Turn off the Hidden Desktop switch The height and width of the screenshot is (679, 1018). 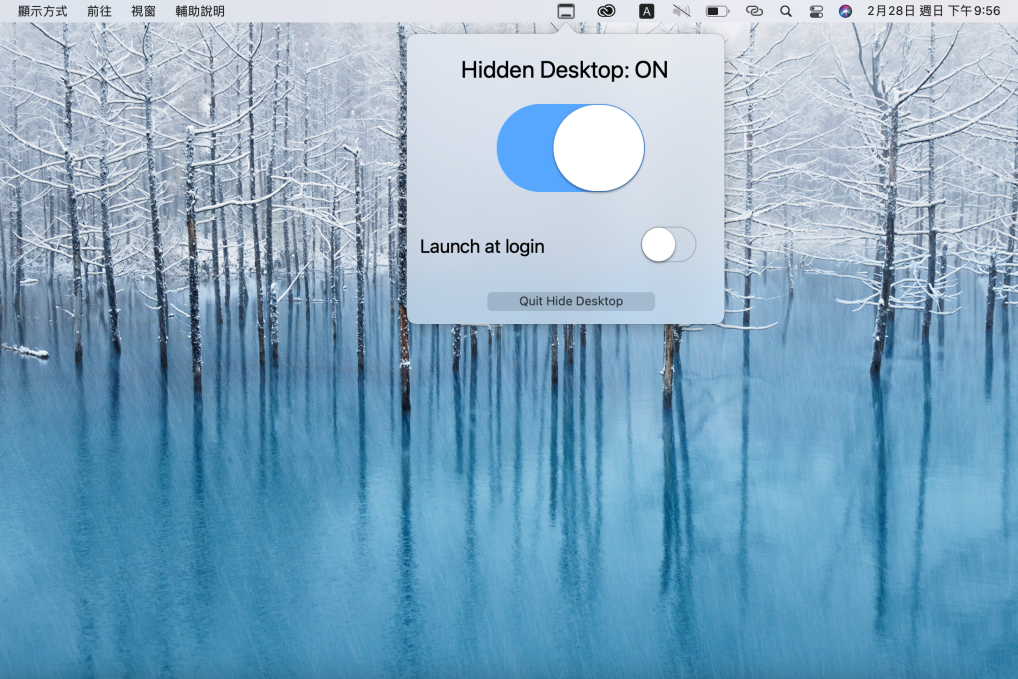pyautogui.click(x=570, y=147)
